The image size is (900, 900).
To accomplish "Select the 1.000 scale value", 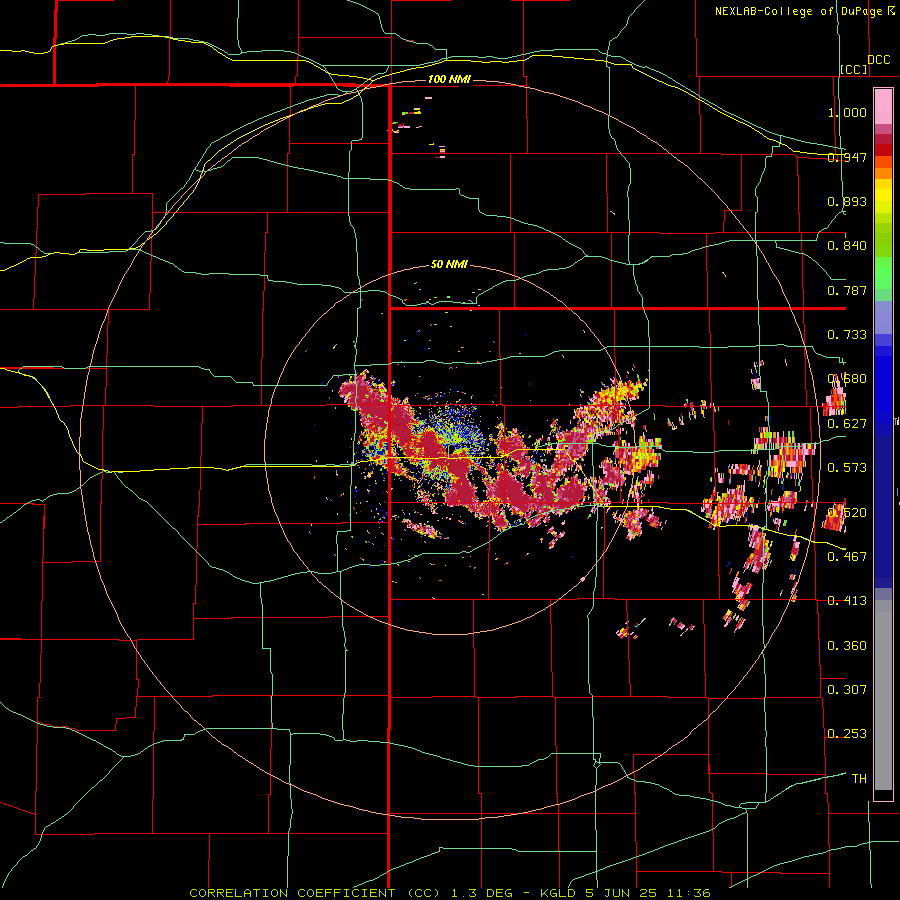I will coord(847,112).
